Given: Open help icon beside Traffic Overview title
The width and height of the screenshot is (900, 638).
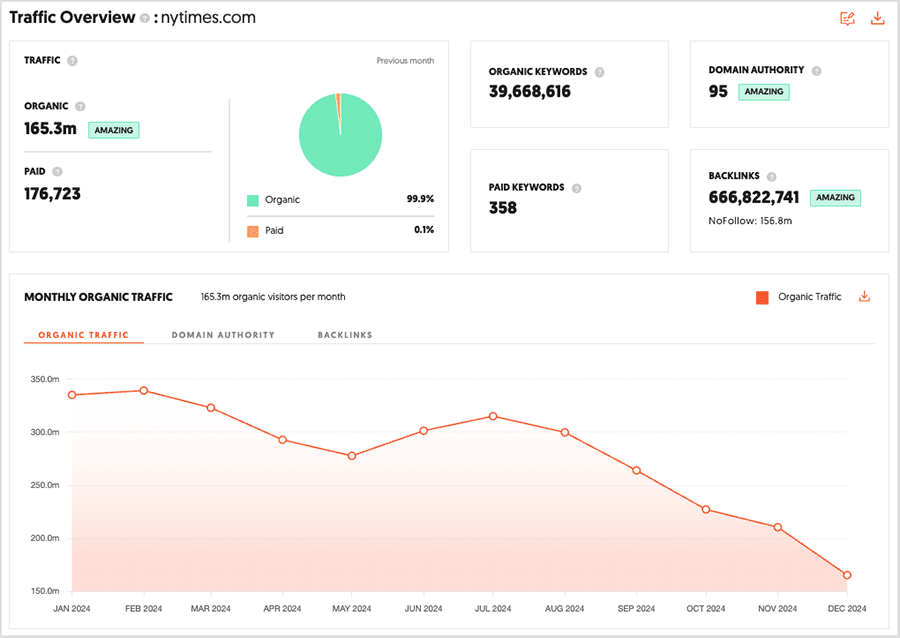Looking at the screenshot, I should (145, 18).
